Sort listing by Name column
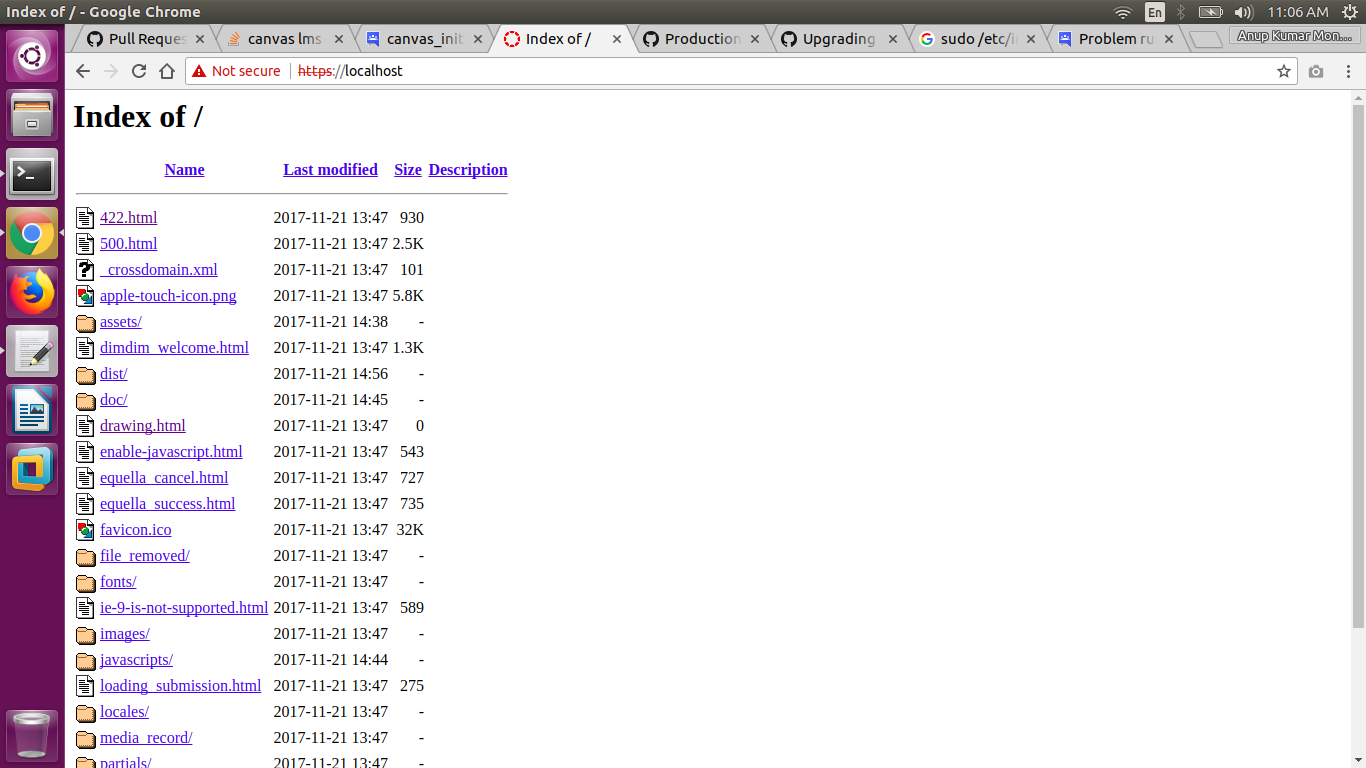This screenshot has height=768, width=1366. [184, 170]
